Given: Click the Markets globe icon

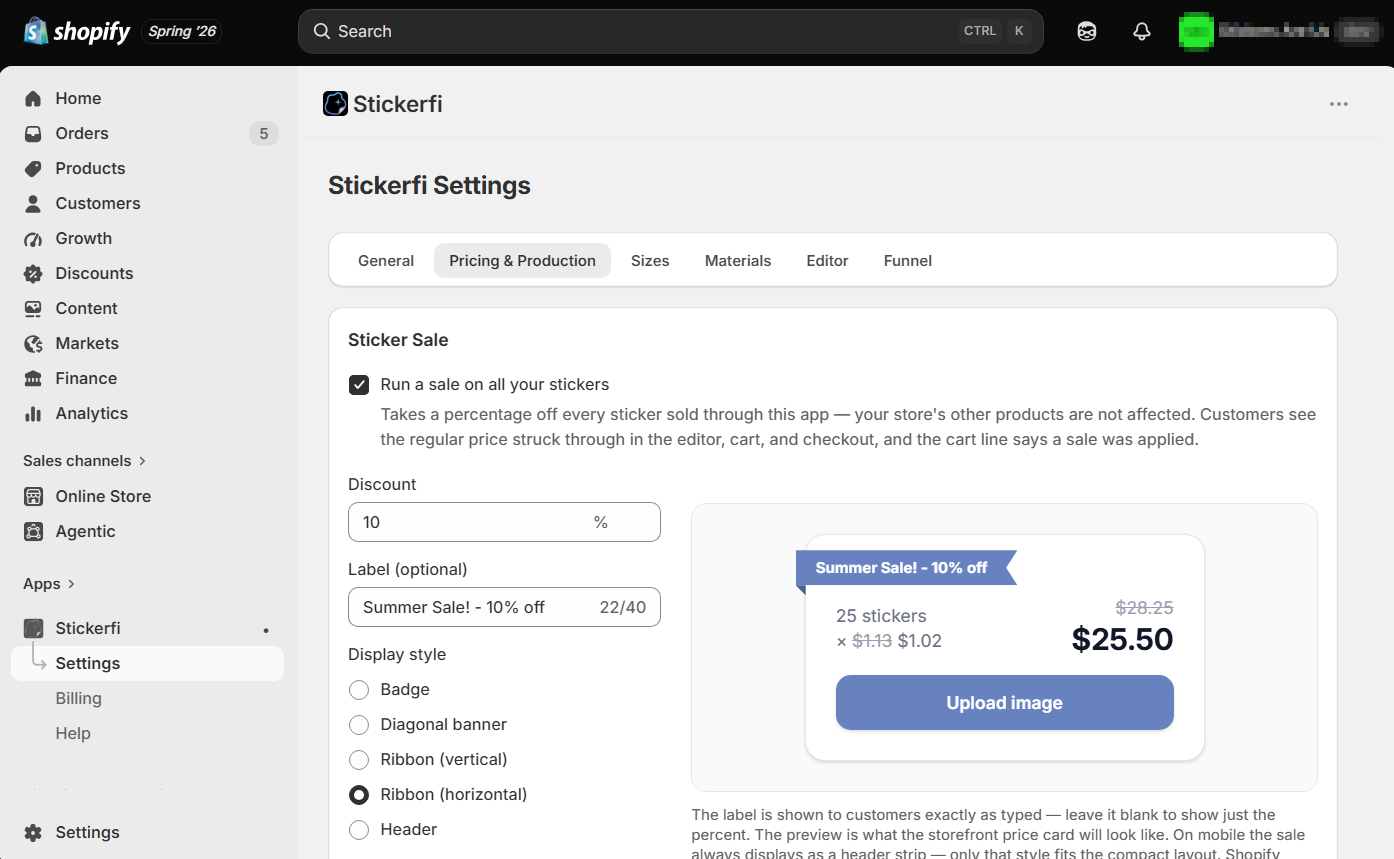Looking at the screenshot, I should tap(33, 343).
